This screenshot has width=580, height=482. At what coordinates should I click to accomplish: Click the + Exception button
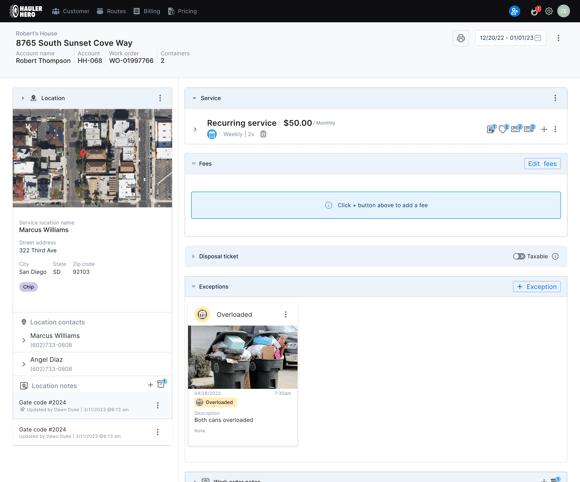(537, 287)
